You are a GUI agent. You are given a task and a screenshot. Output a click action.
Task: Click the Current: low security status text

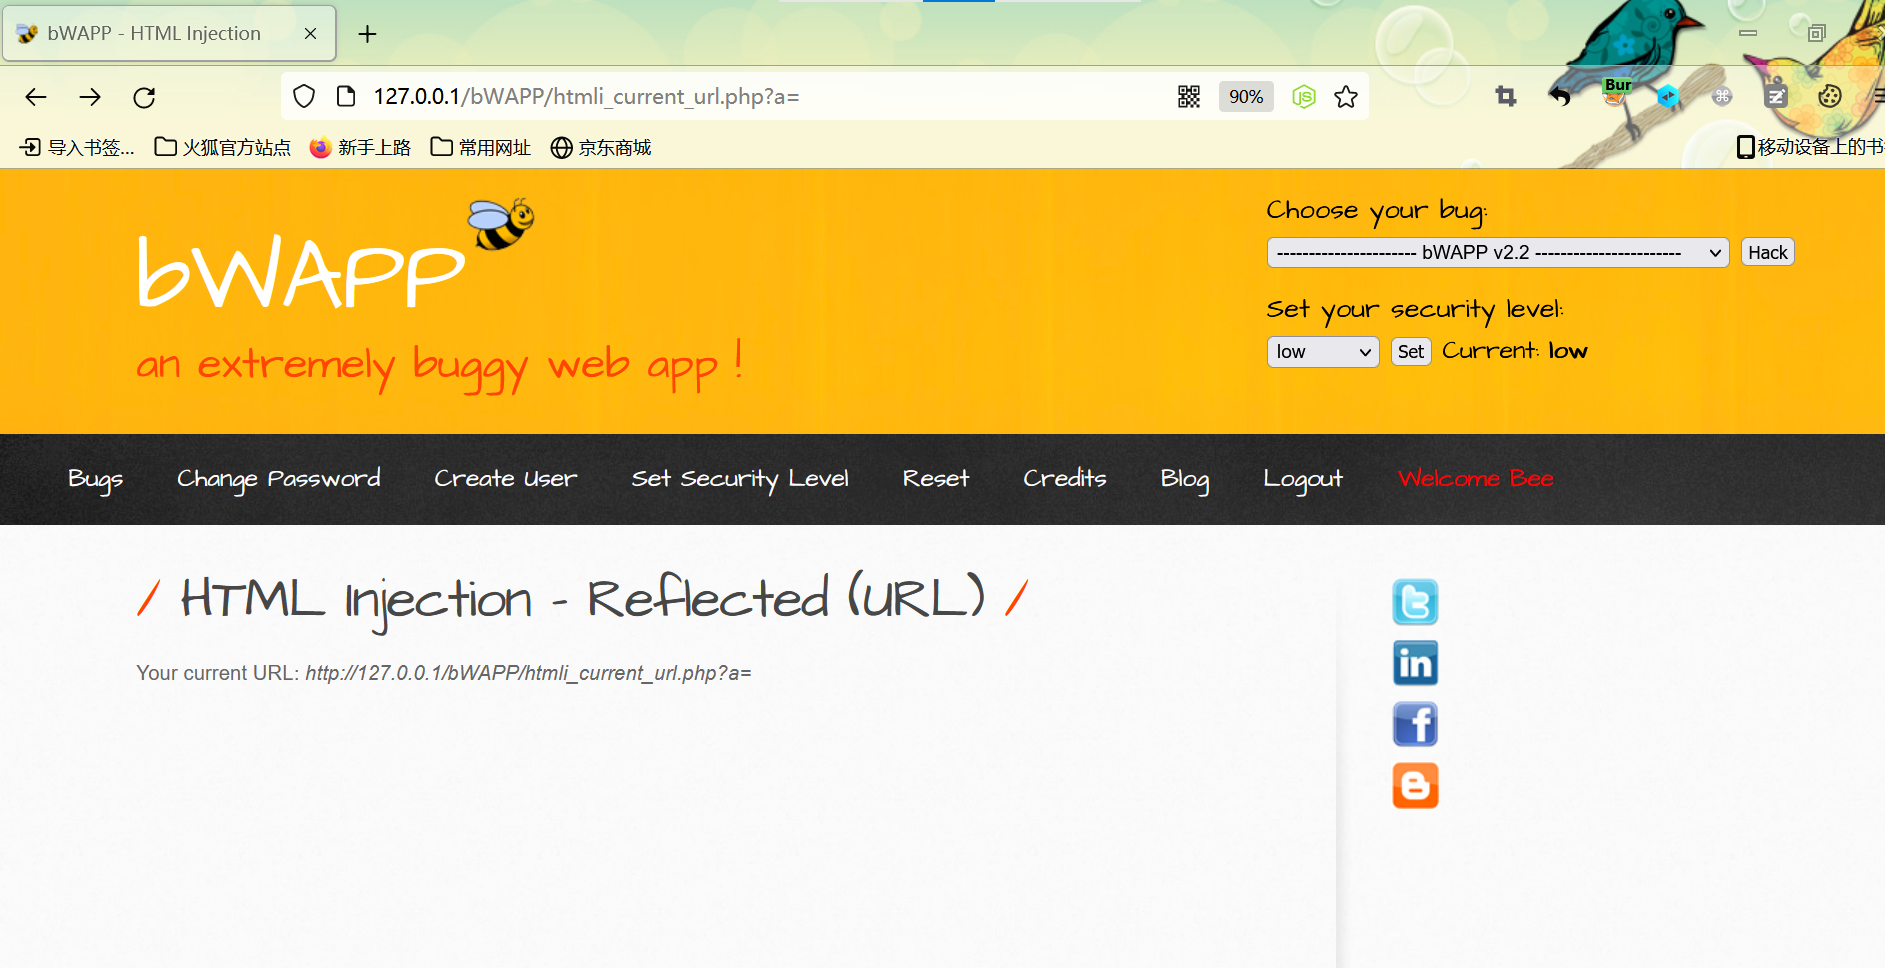coord(1514,351)
